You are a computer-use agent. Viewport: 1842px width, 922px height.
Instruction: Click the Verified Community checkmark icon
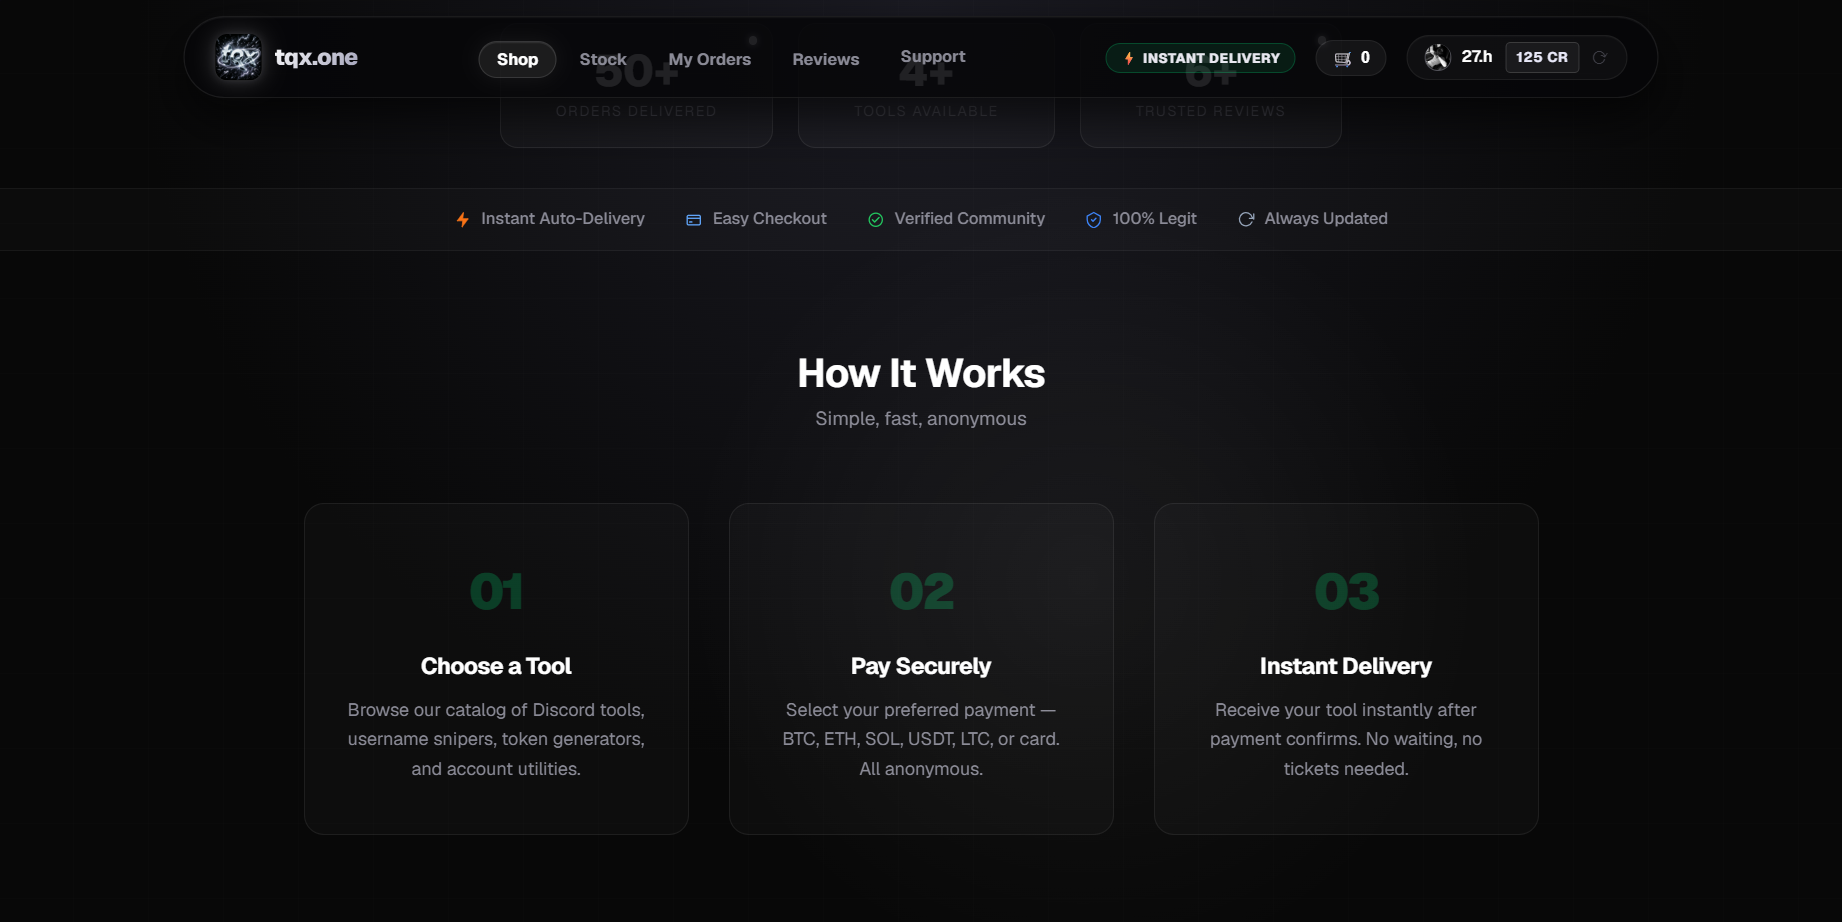(x=875, y=219)
